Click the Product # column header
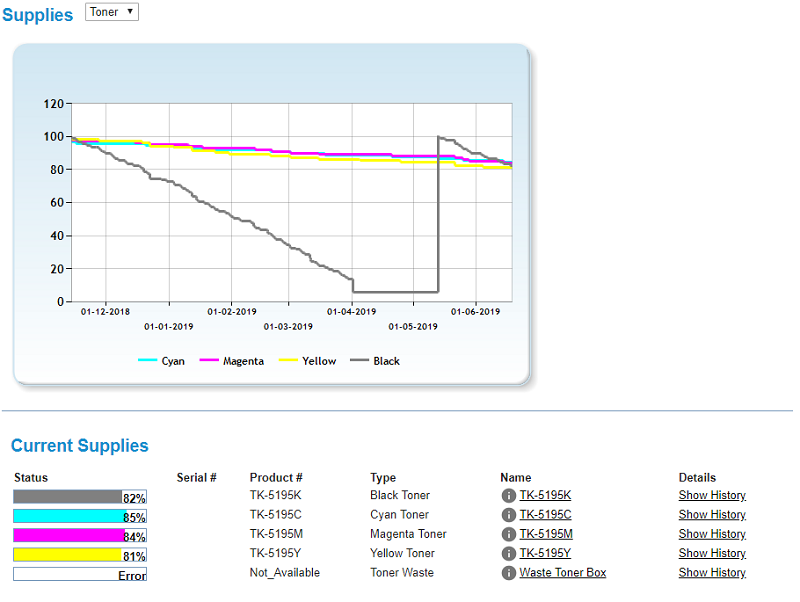 click(x=276, y=478)
